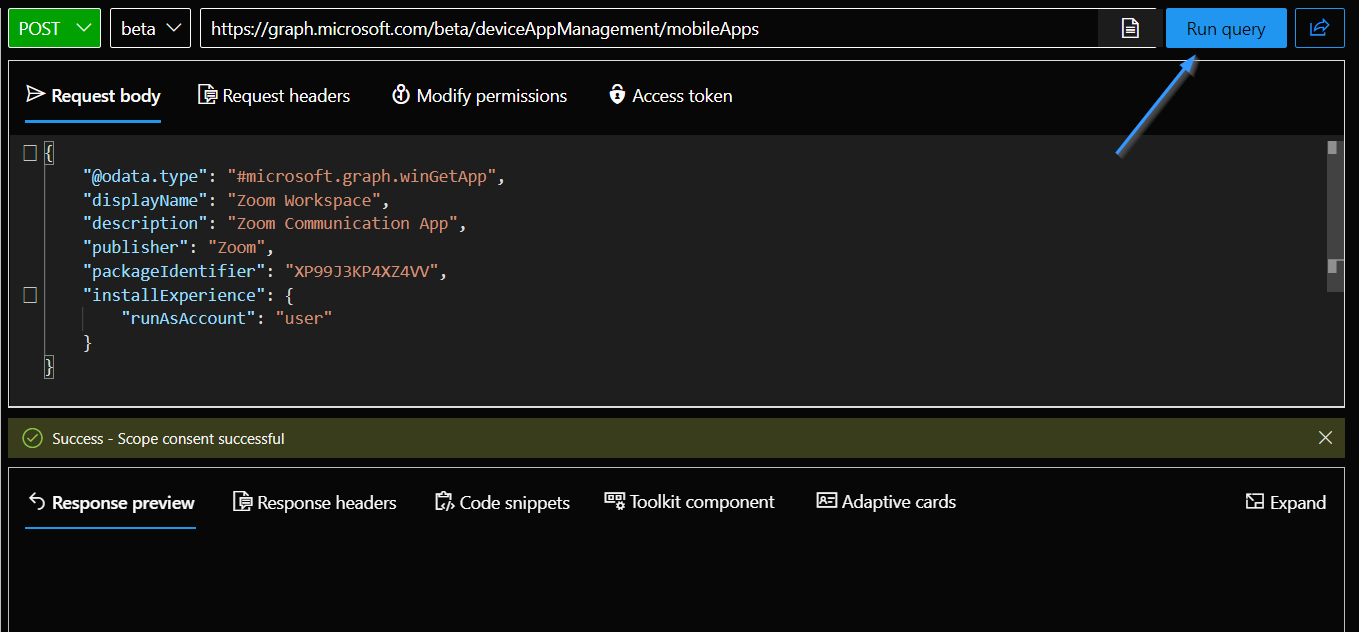The image size is (1359, 632).
Task: Open the Code snippets tab
Action: coord(502,502)
